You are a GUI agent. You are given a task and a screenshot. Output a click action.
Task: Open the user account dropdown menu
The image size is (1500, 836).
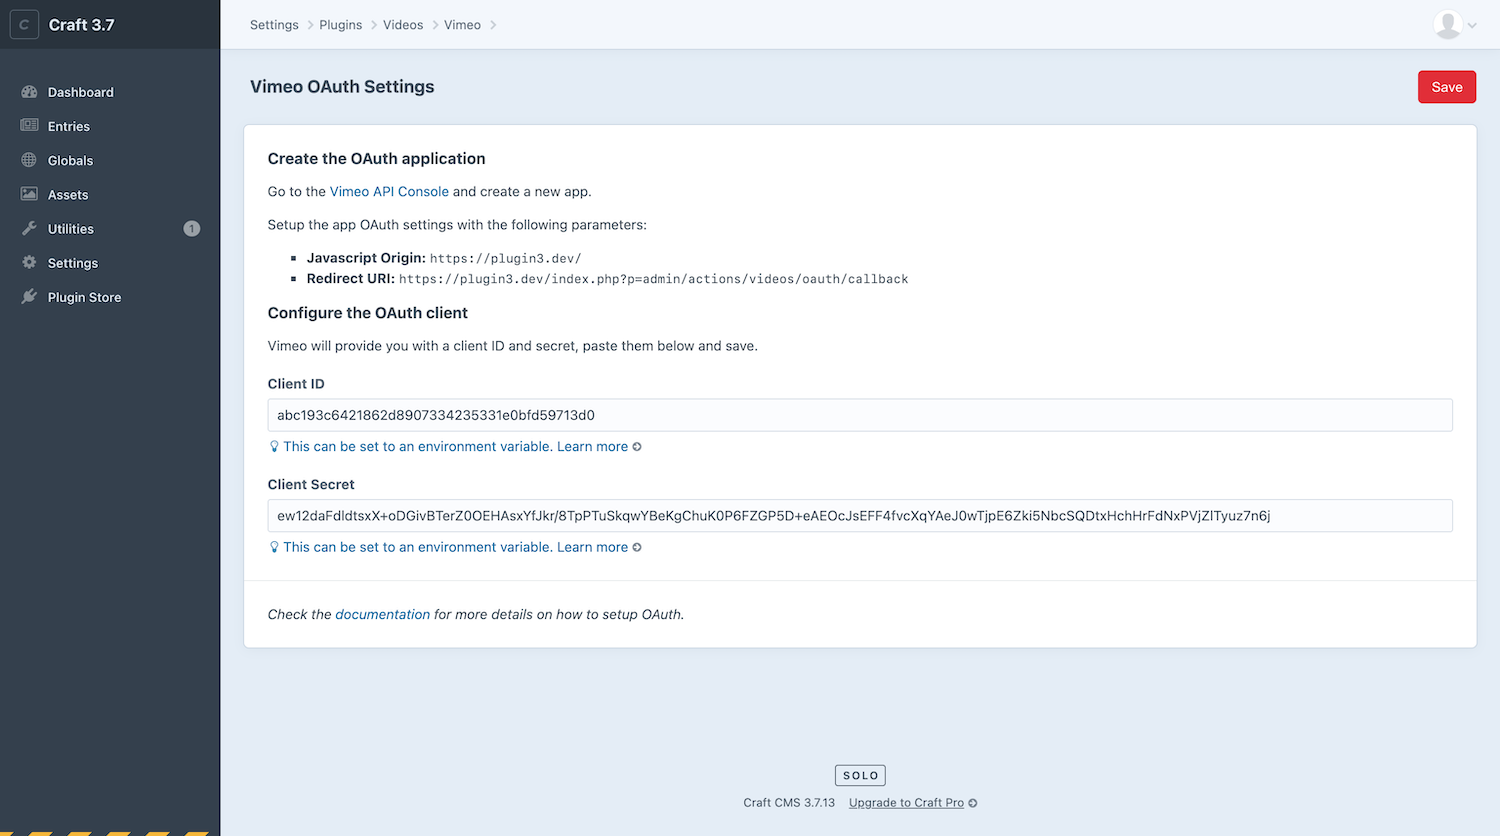pos(1455,24)
